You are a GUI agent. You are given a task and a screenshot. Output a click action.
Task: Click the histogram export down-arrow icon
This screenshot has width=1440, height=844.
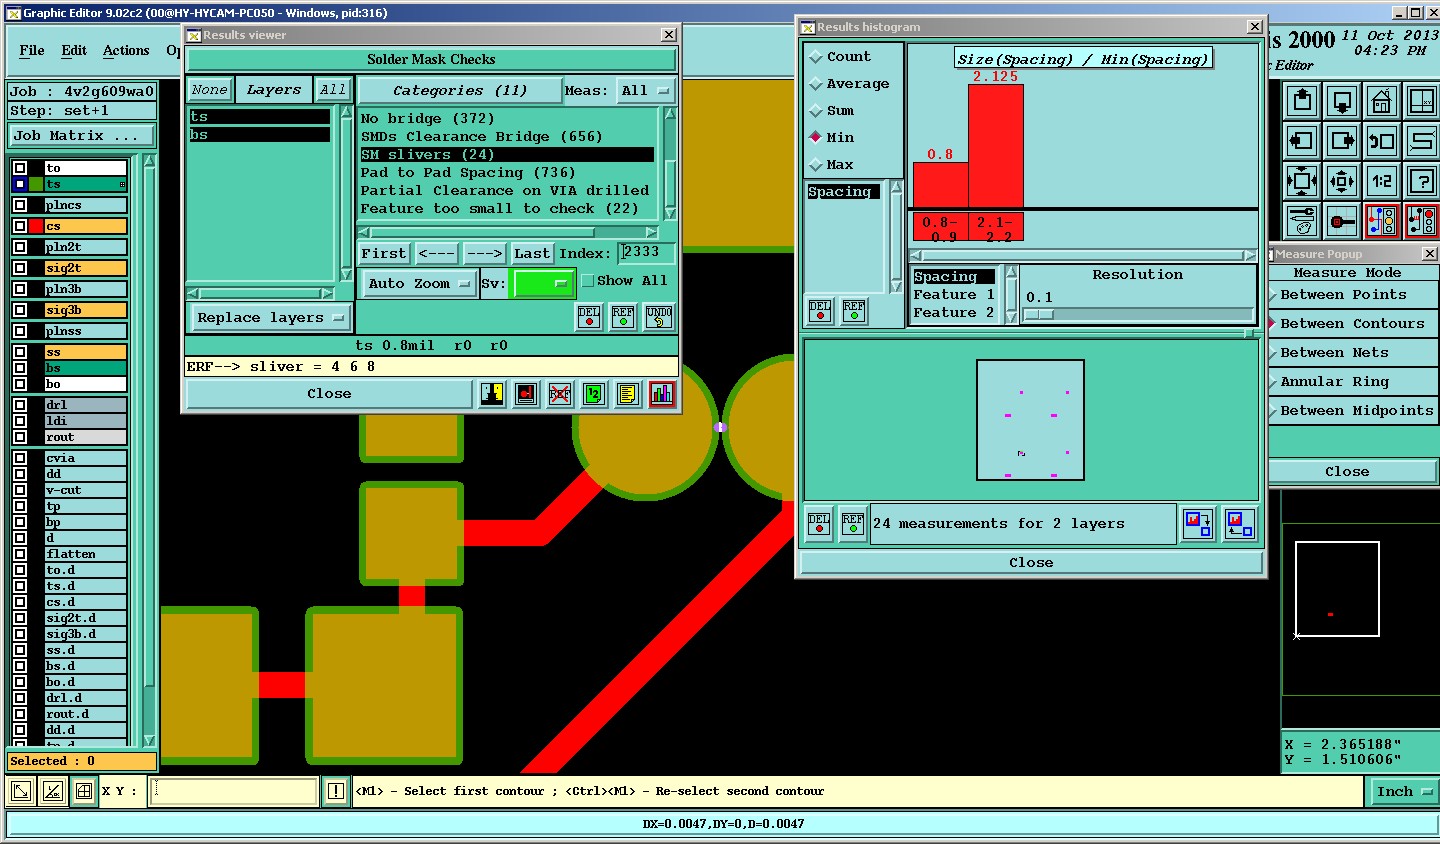1197,524
